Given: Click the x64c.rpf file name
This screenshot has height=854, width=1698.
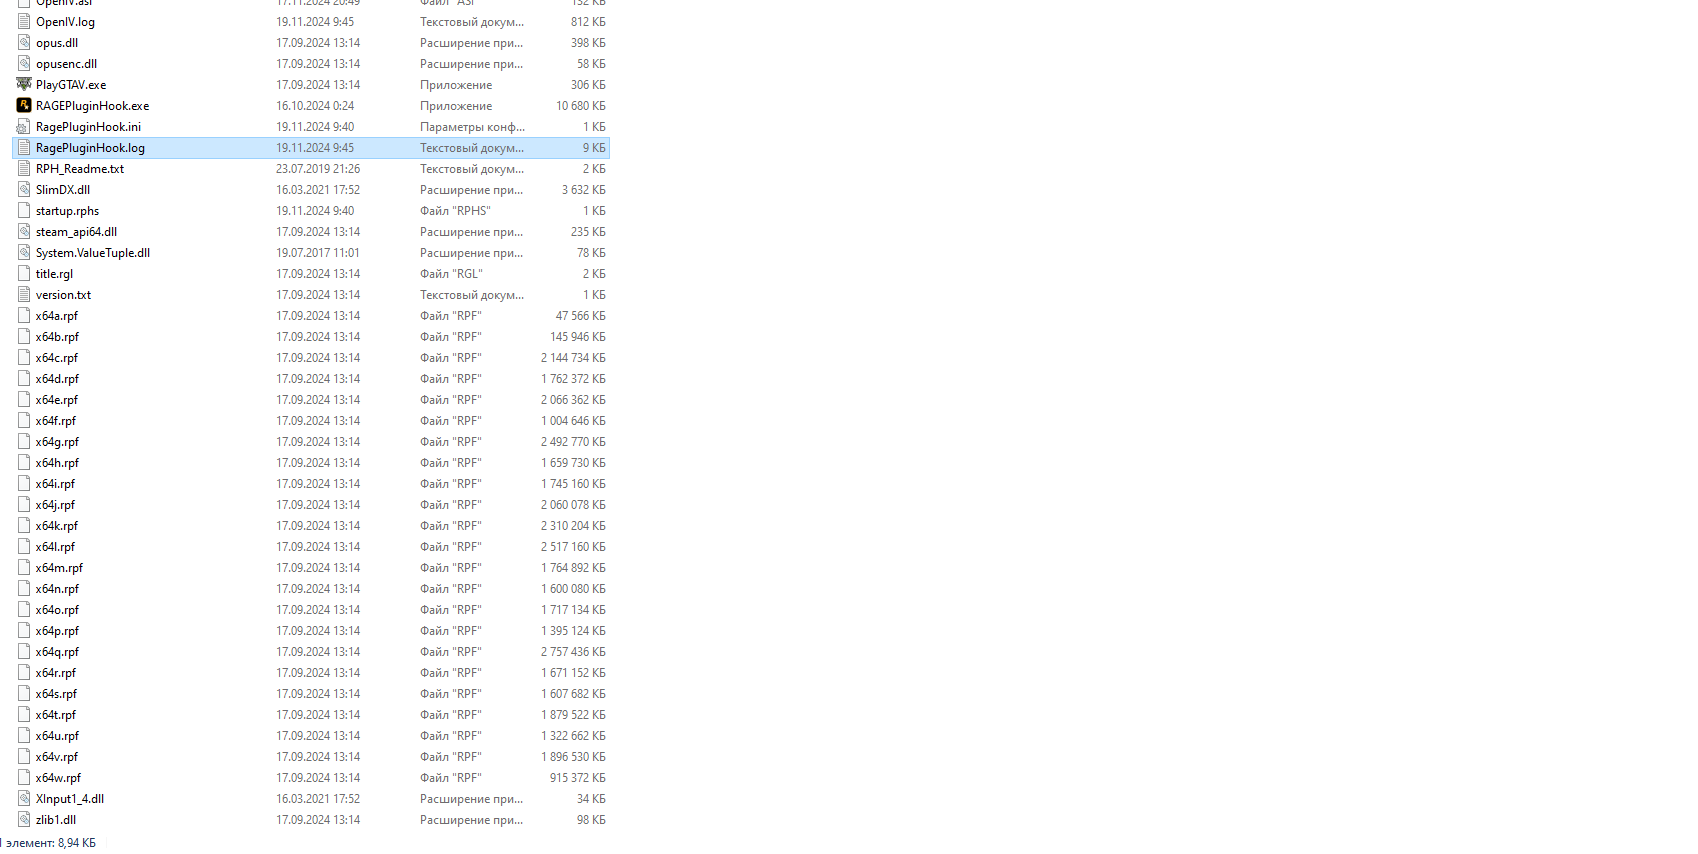Looking at the screenshot, I should pyautogui.click(x=57, y=358).
